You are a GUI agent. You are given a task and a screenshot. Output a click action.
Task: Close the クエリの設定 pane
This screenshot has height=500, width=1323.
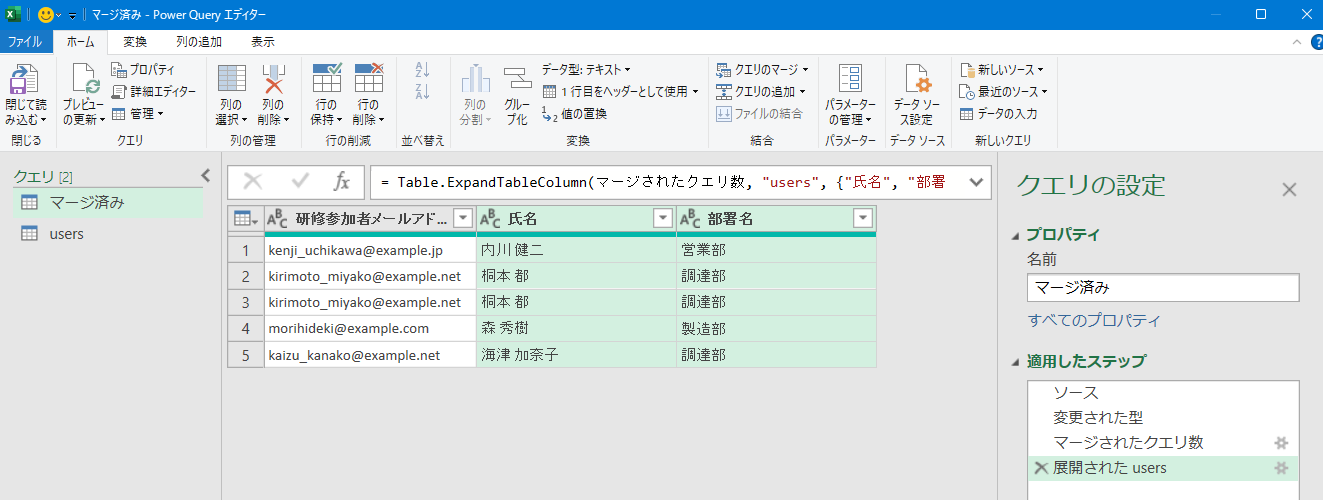point(1289,189)
